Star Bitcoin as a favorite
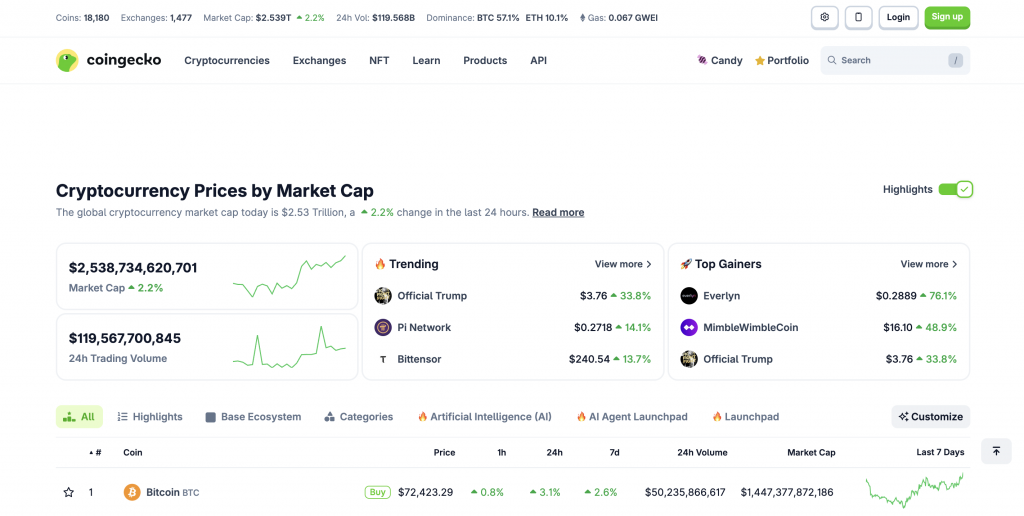The width and height of the screenshot is (1024, 516). [x=68, y=492]
